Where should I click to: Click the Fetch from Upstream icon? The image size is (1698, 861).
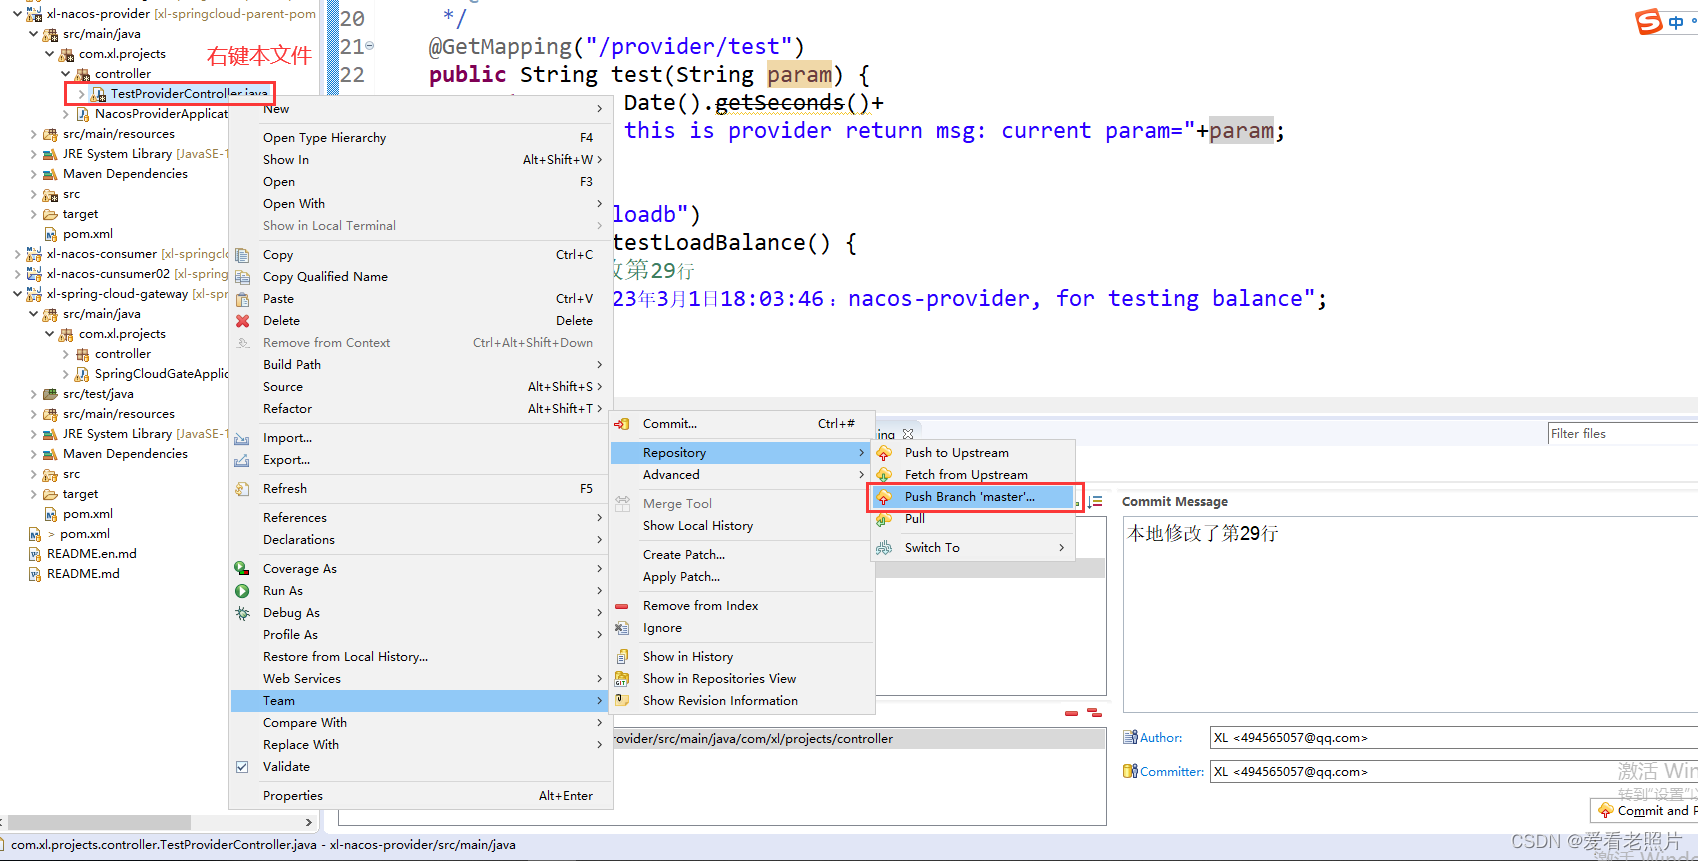tap(884, 475)
